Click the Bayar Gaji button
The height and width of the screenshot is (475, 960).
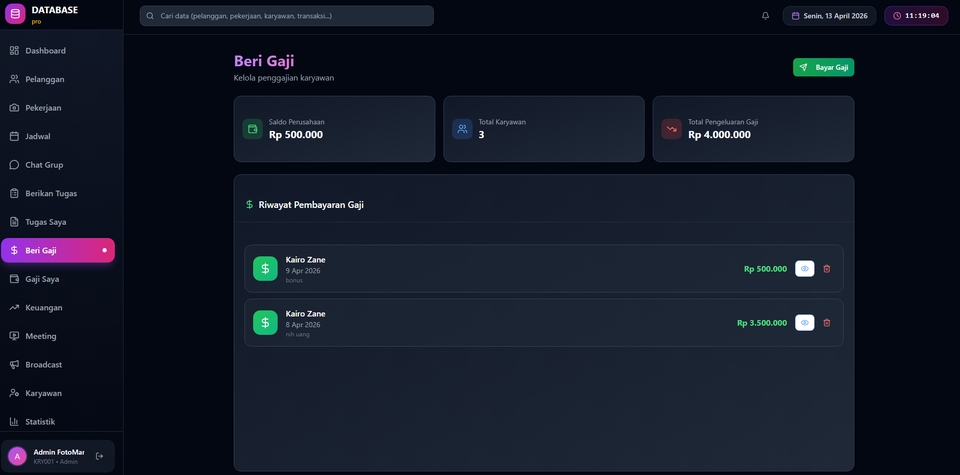point(823,67)
